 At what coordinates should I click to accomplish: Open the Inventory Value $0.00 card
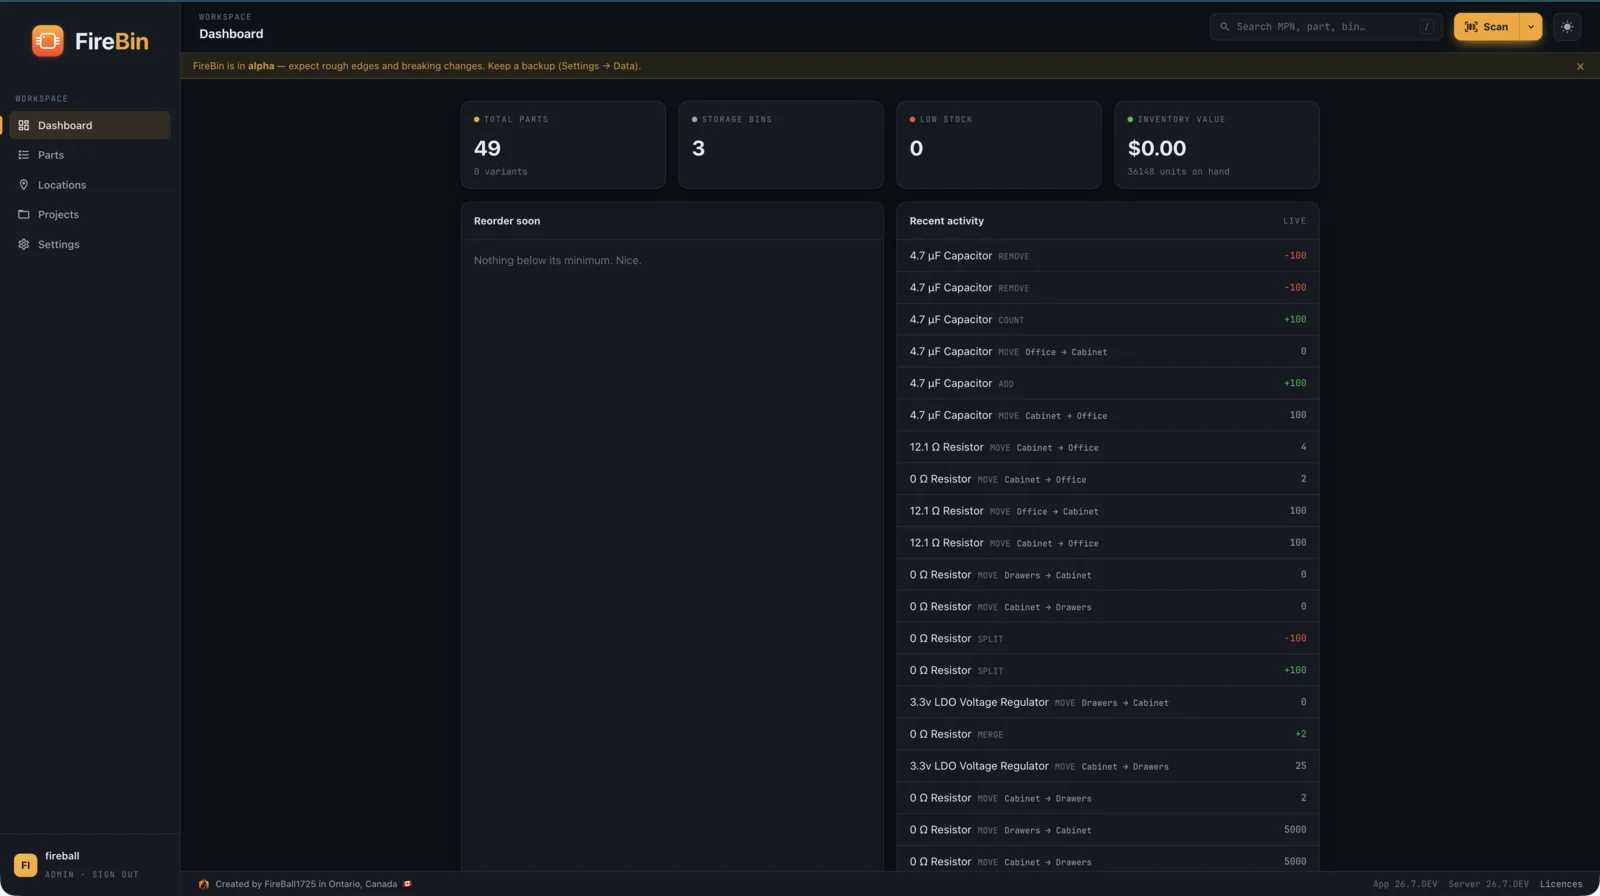(1217, 145)
